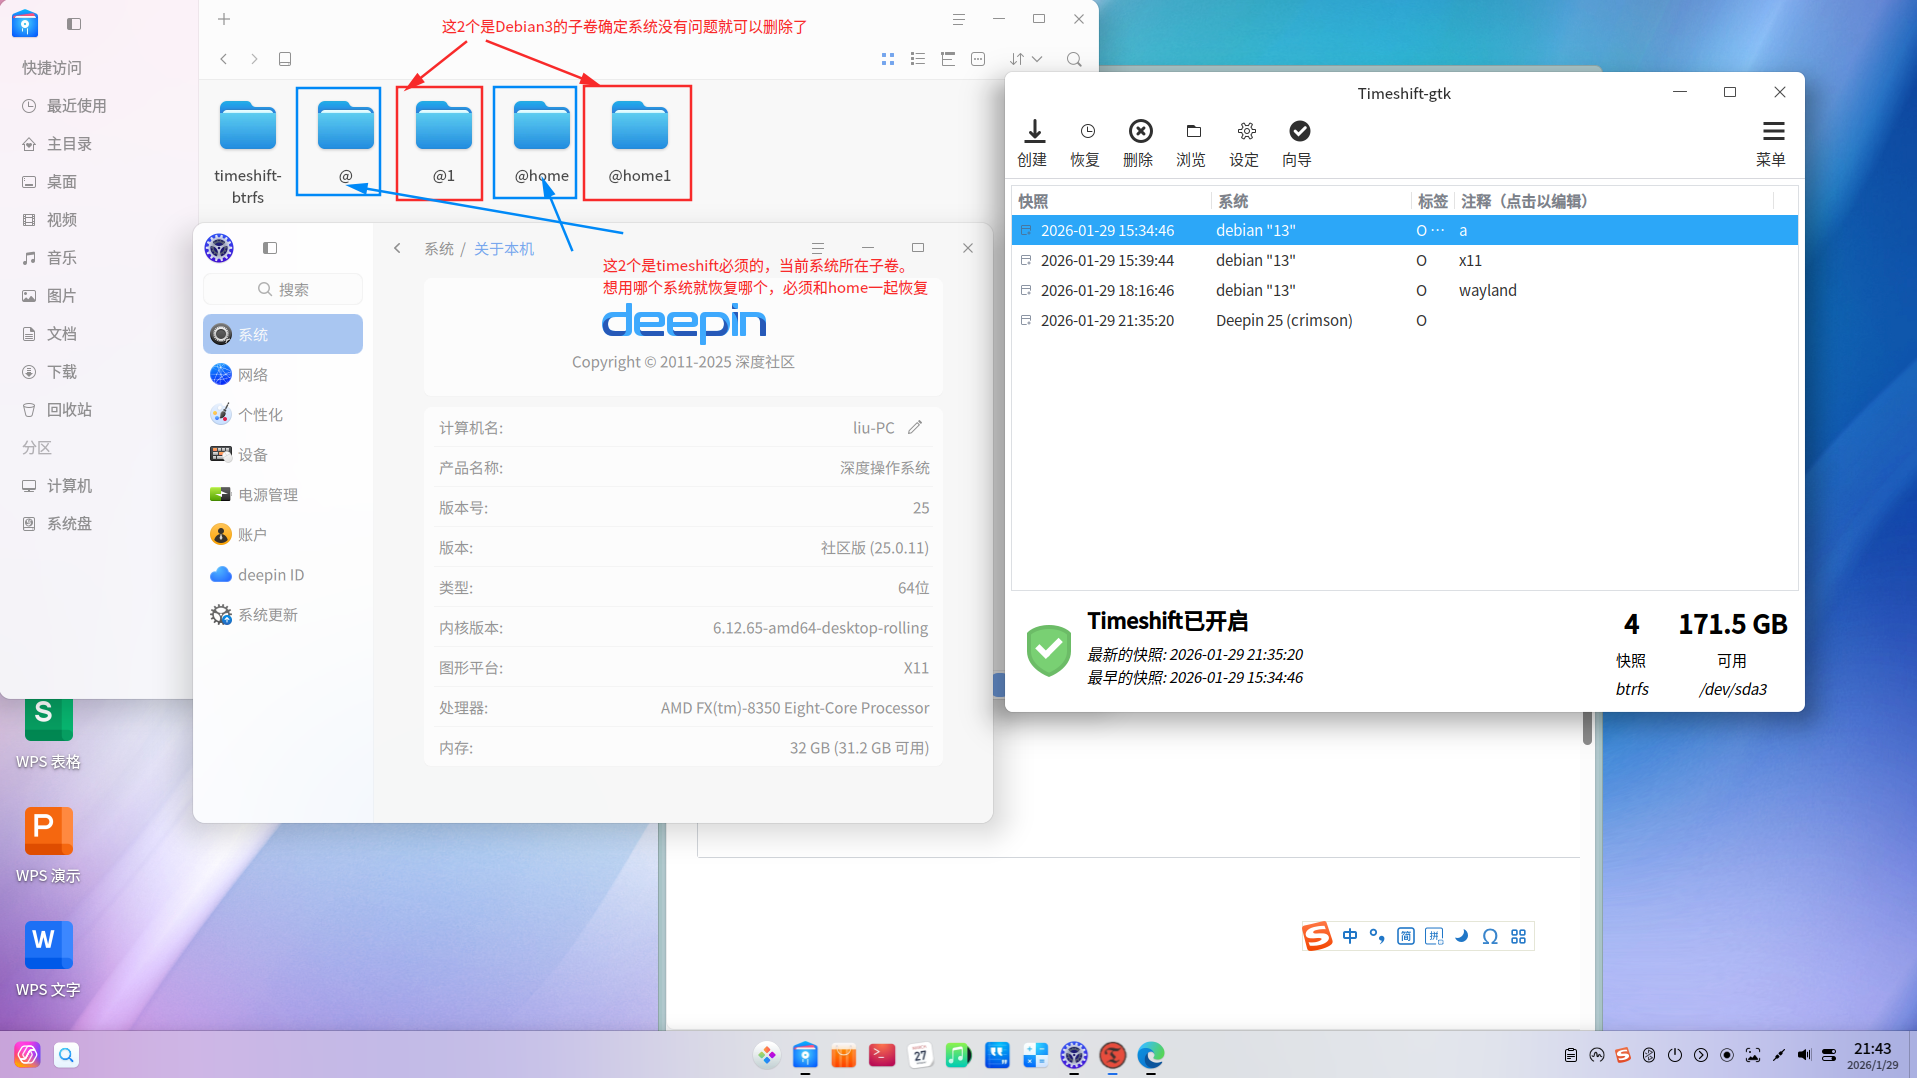Click Control Center search field (搜索)
Screen dimensions: 1917x1078
283,289
